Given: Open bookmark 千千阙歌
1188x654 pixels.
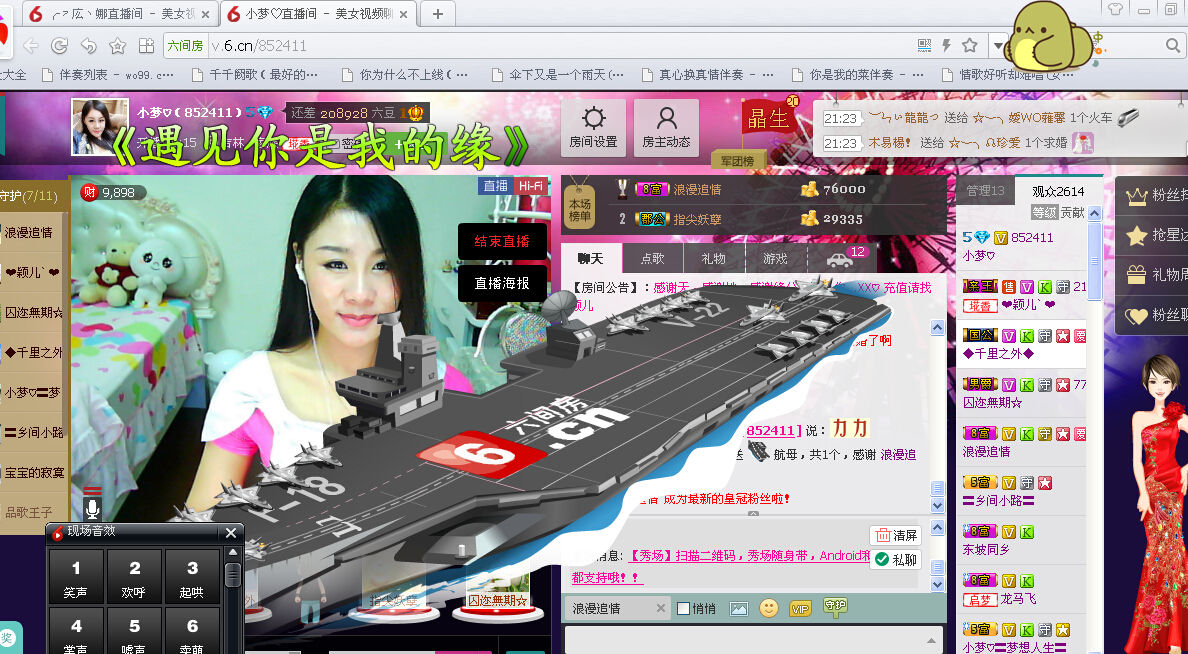Looking at the screenshot, I should tap(255, 74).
